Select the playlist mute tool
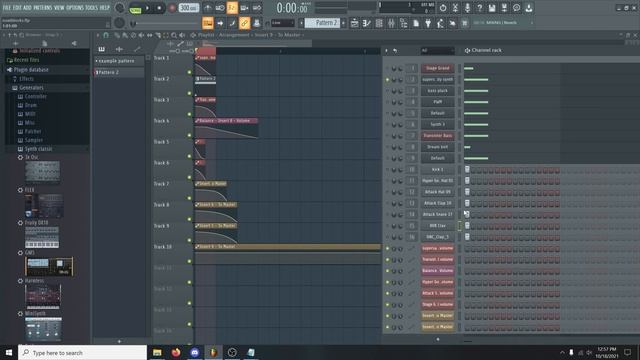640x360 pixels. coord(141,36)
